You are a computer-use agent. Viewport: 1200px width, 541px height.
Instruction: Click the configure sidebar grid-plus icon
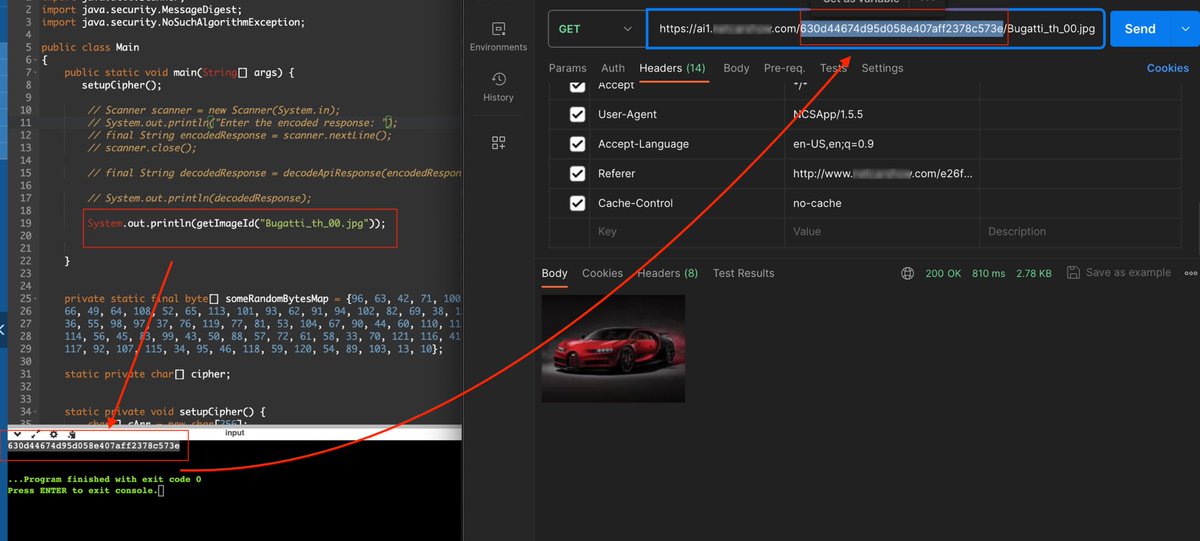[x=498, y=143]
